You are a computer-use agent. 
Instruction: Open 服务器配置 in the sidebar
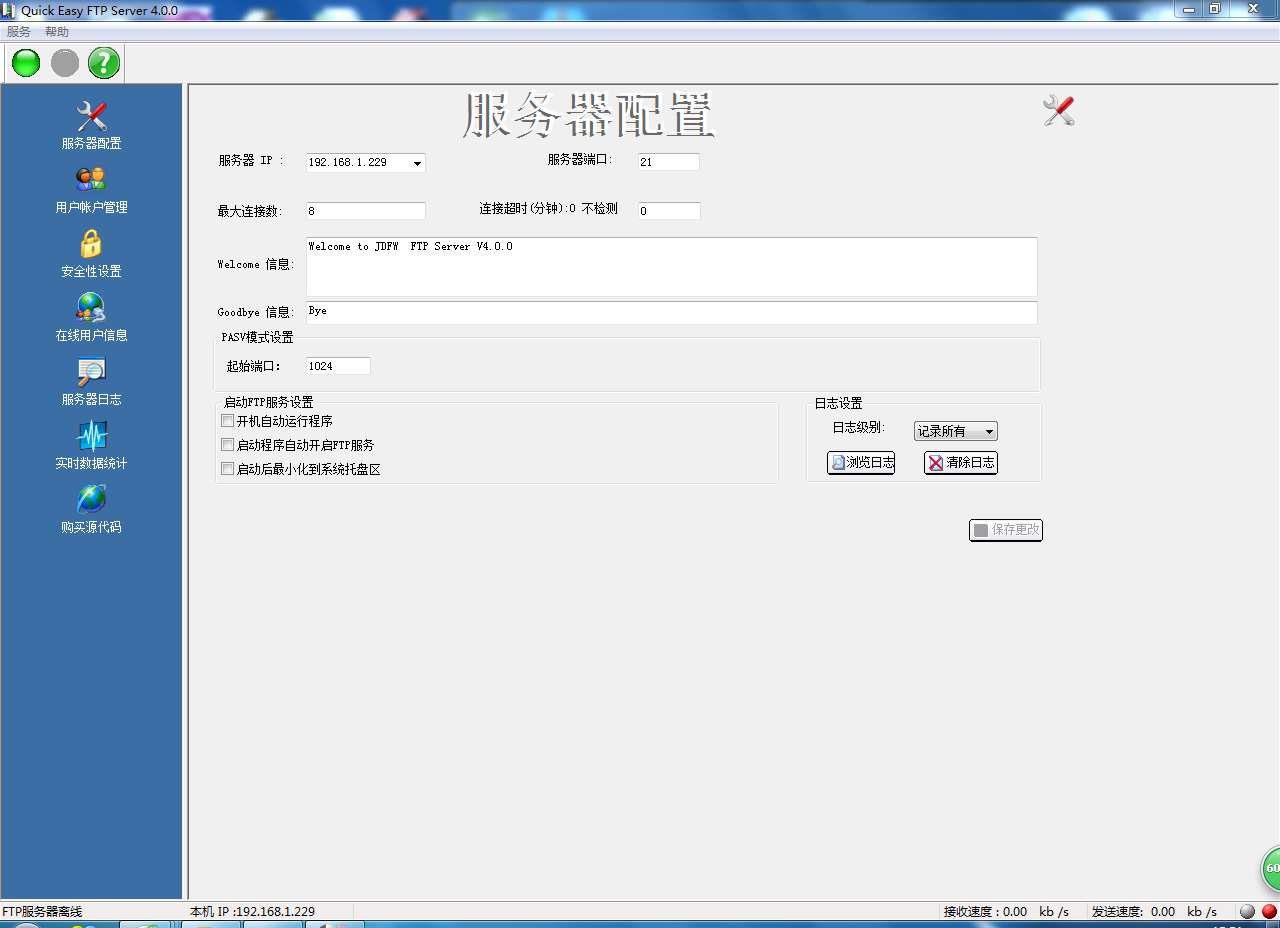91,126
